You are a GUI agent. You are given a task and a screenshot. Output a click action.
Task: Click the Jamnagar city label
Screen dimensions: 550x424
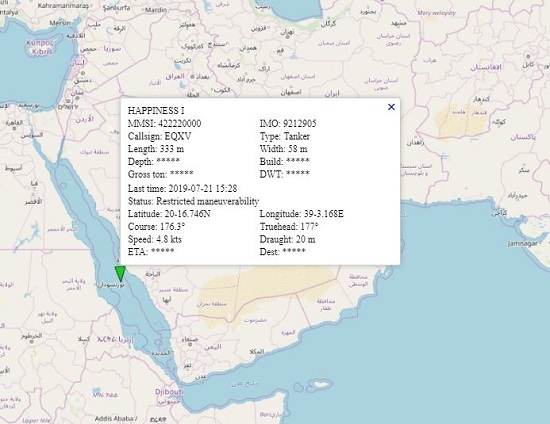(523, 243)
